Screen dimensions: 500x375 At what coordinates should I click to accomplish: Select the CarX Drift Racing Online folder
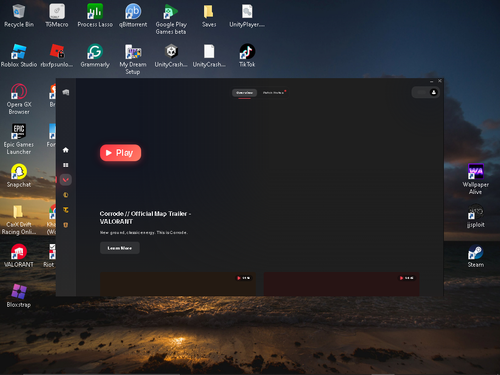pyautogui.click(x=19, y=219)
